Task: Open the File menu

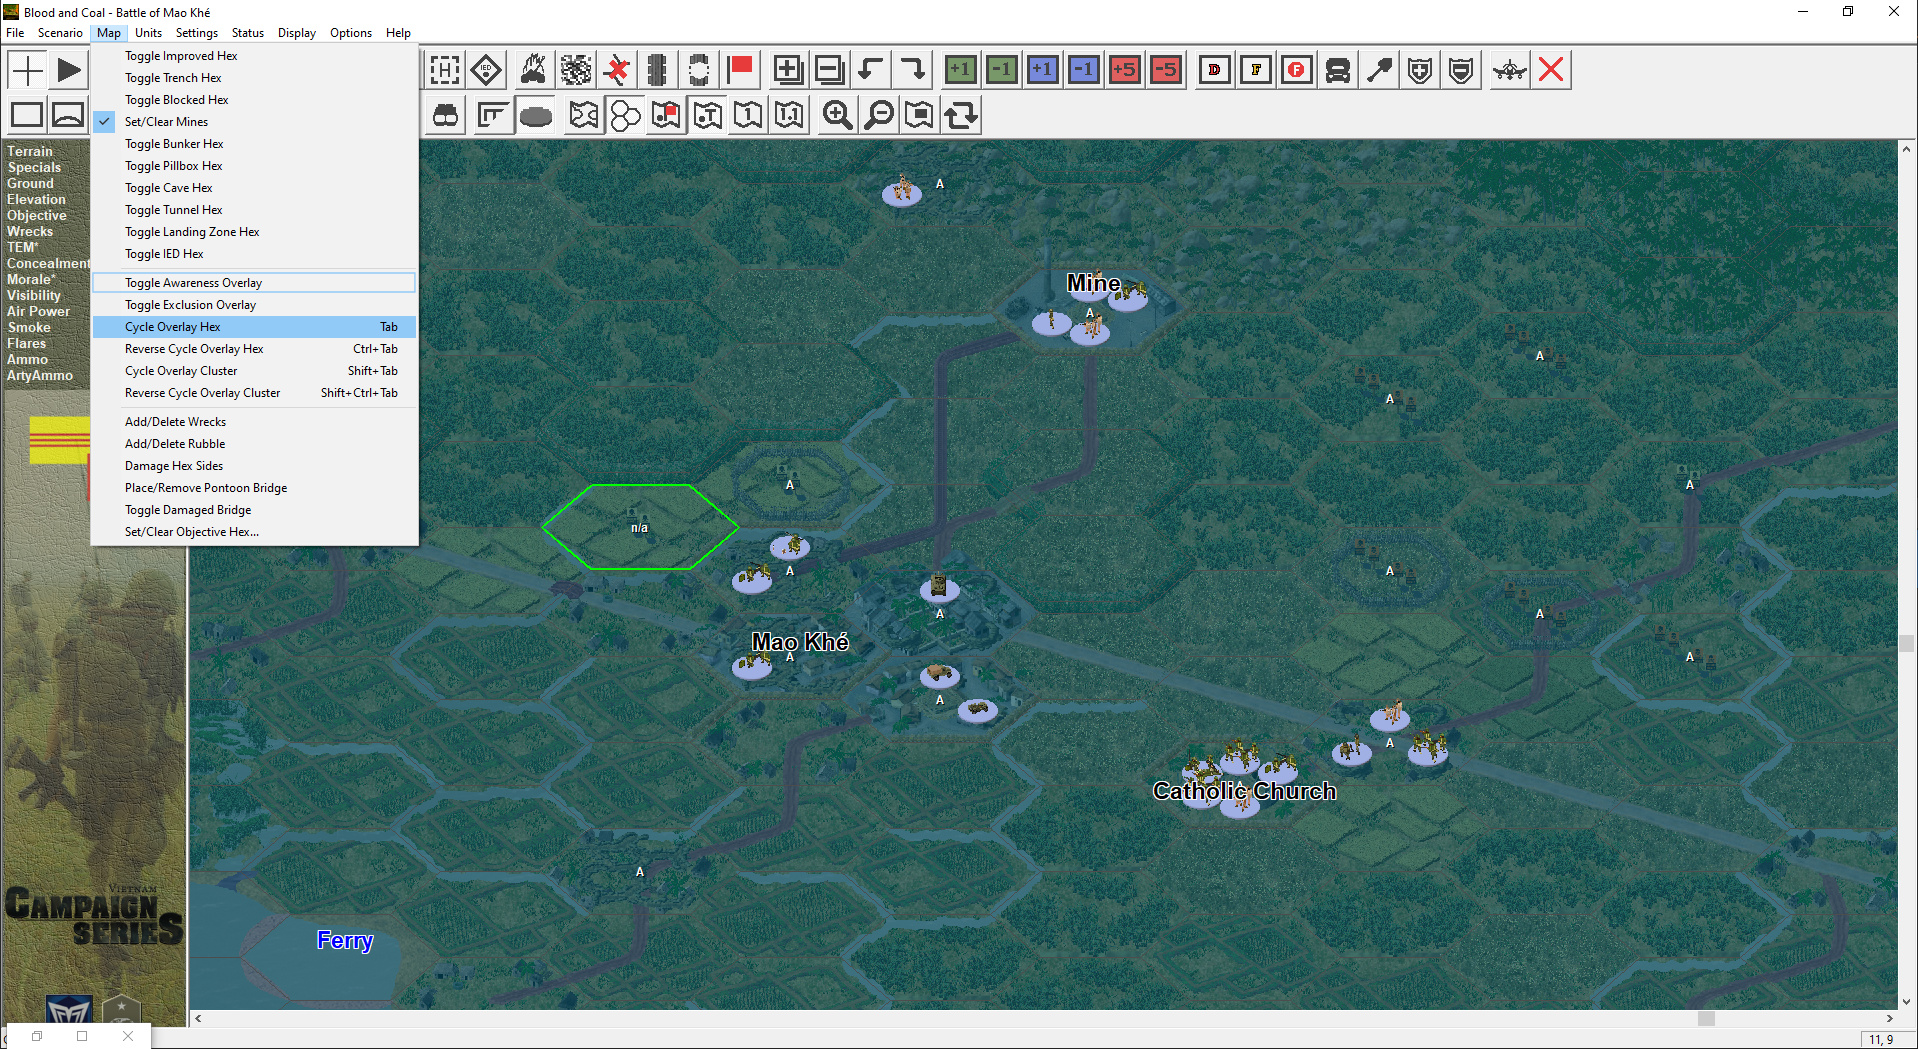Action: click(x=15, y=33)
